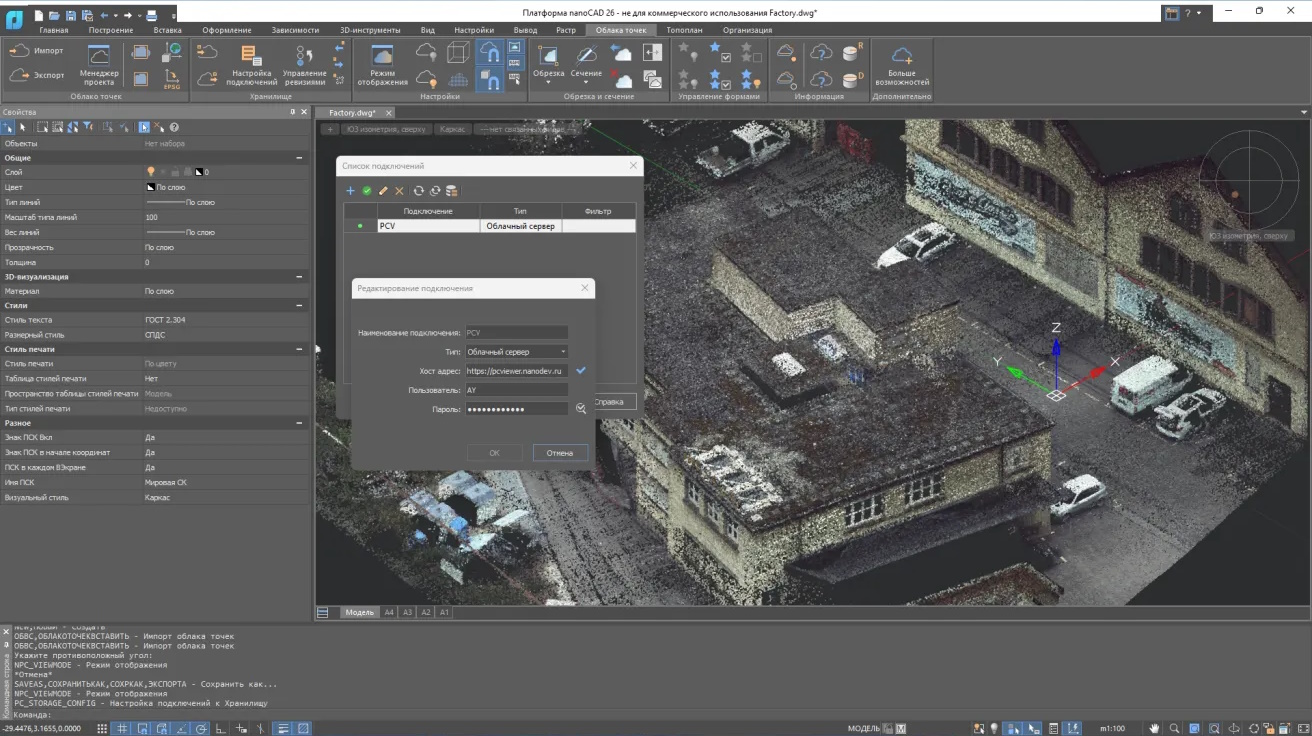Select the PCV connection row
The width and height of the screenshot is (1312, 736).
[490, 226]
